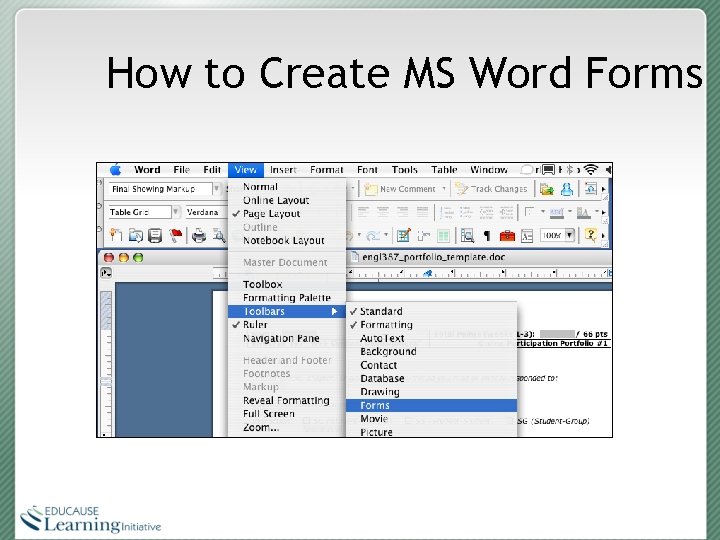The height and width of the screenshot is (540, 720).
Task: Click the yellow Help question mark icon
Action: tap(591, 235)
